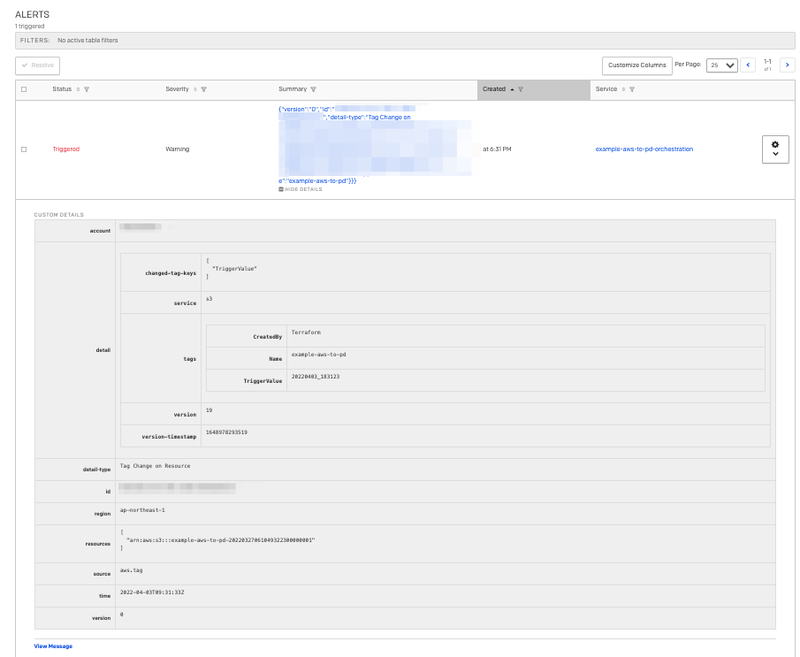Viewport: 800px width, 657px height.
Task: Click the '1 triggered' count text
Action: click(30, 26)
